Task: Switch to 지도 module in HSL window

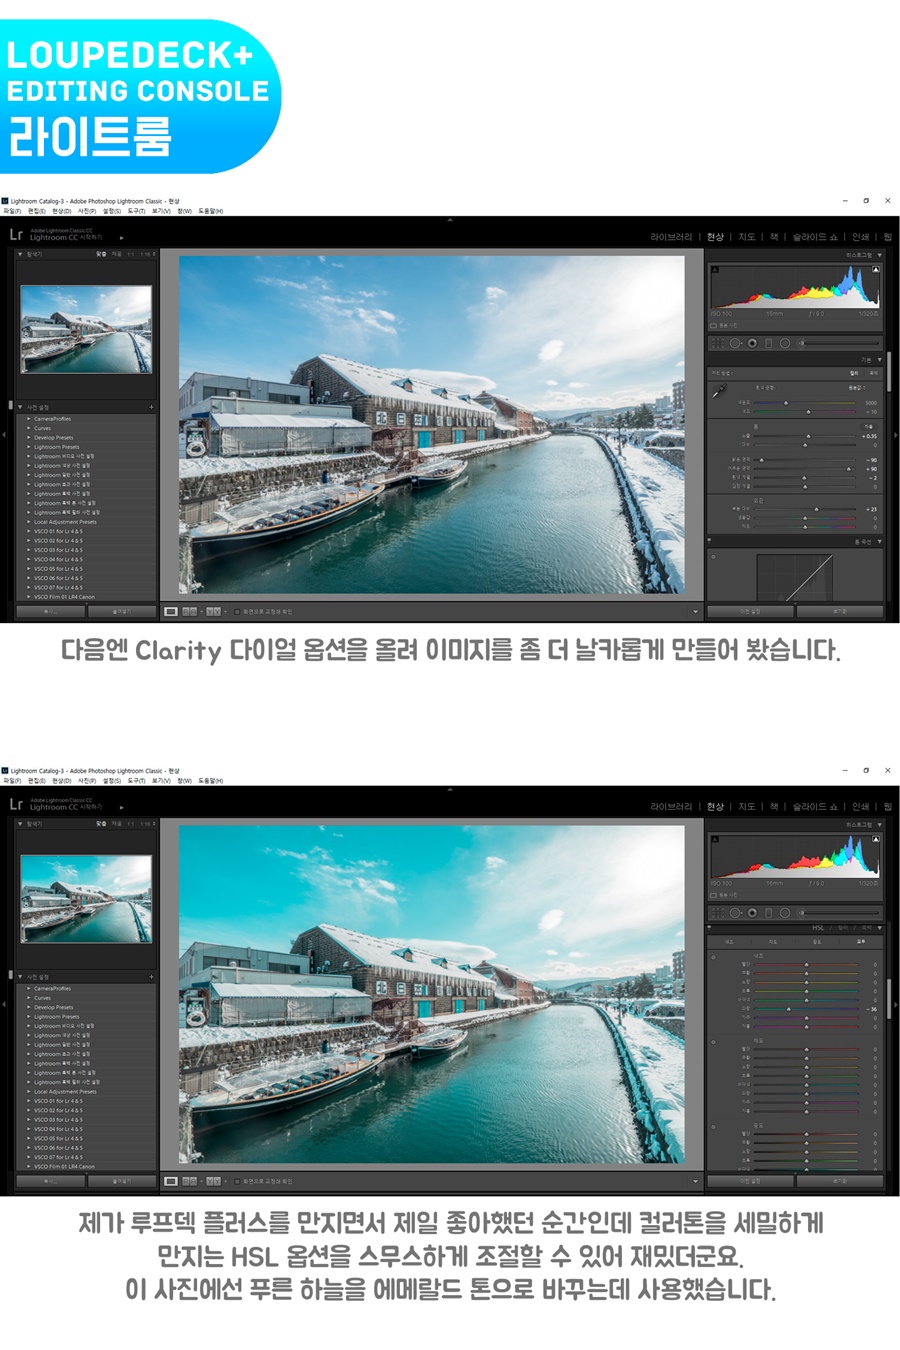Action: click(x=747, y=806)
